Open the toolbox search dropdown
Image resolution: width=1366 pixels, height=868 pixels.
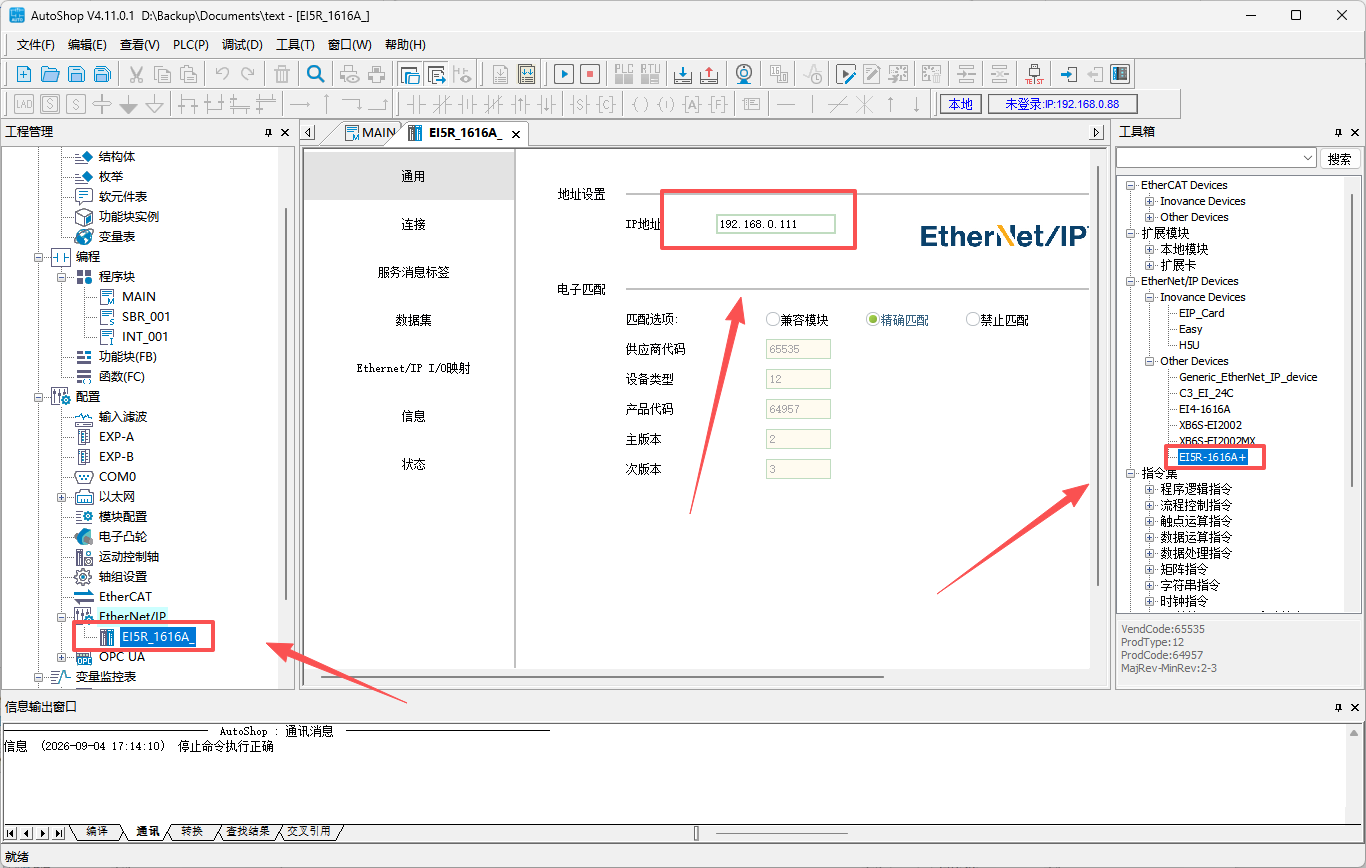pyautogui.click(x=1308, y=158)
